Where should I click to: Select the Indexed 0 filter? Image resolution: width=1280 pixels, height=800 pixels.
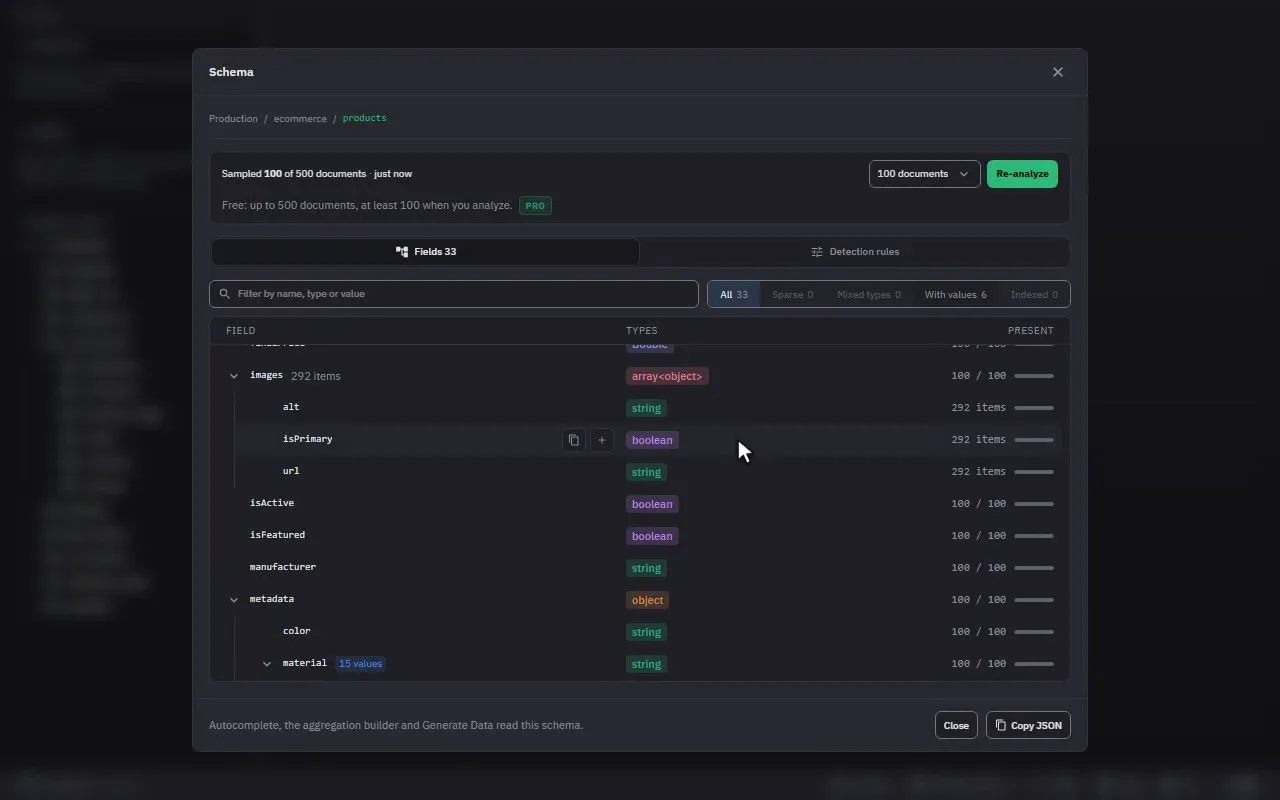(1034, 295)
